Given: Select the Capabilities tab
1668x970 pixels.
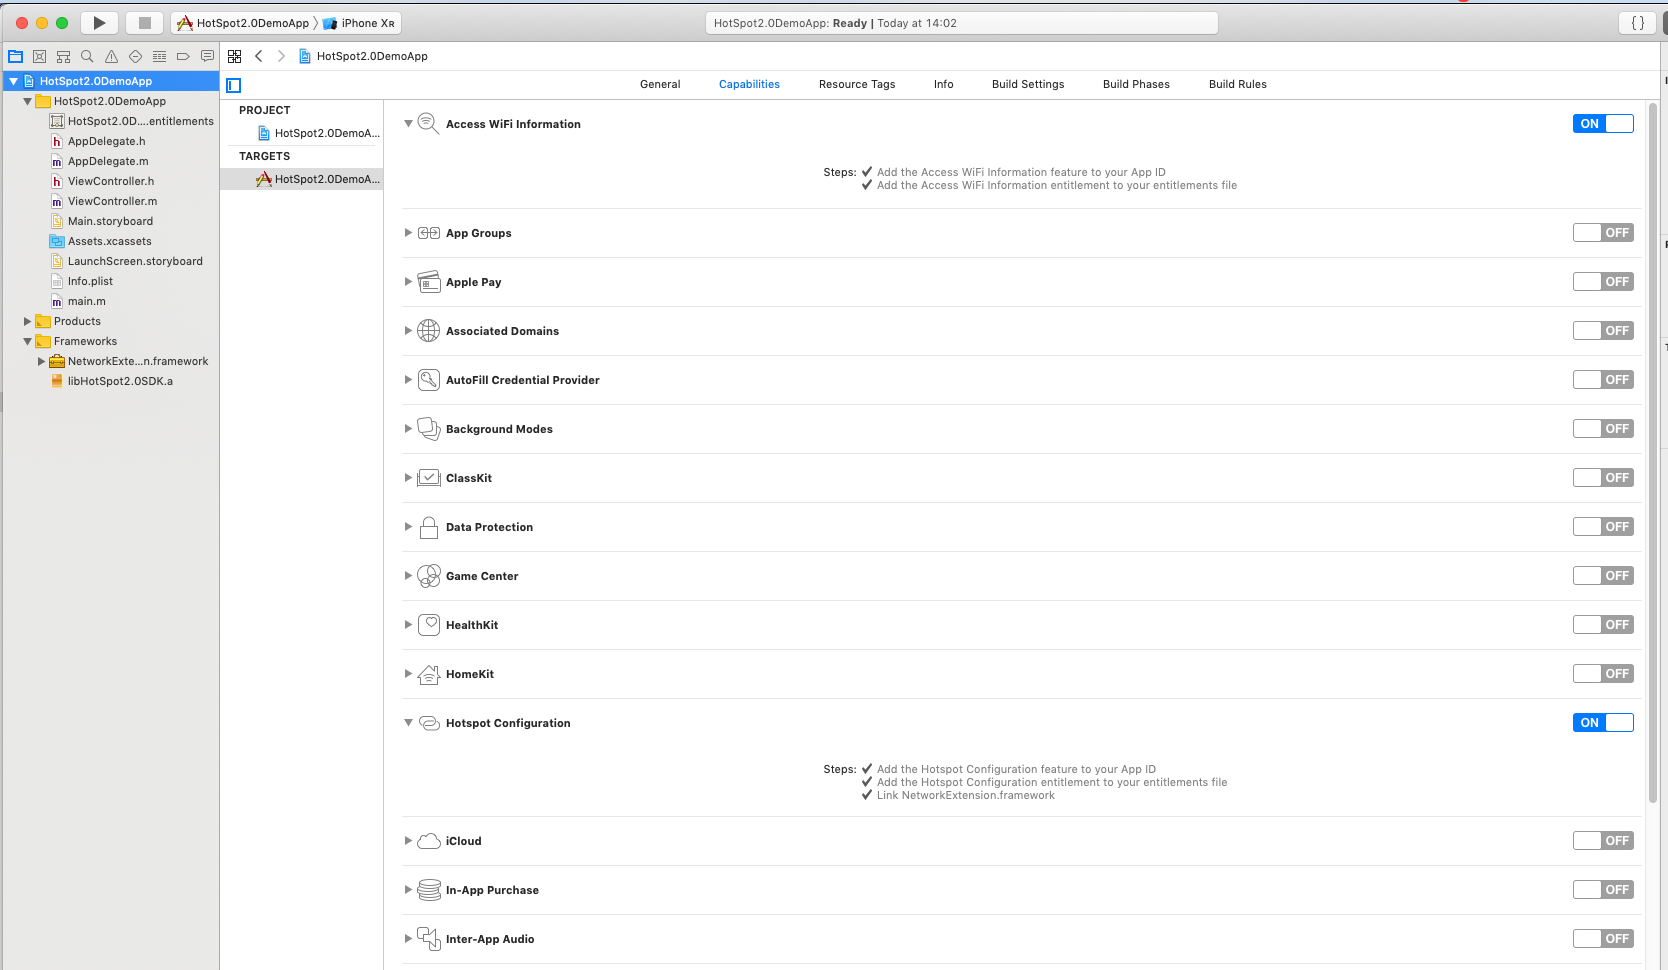Looking at the screenshot, I should pyautogui.click(x=749, y=84).
